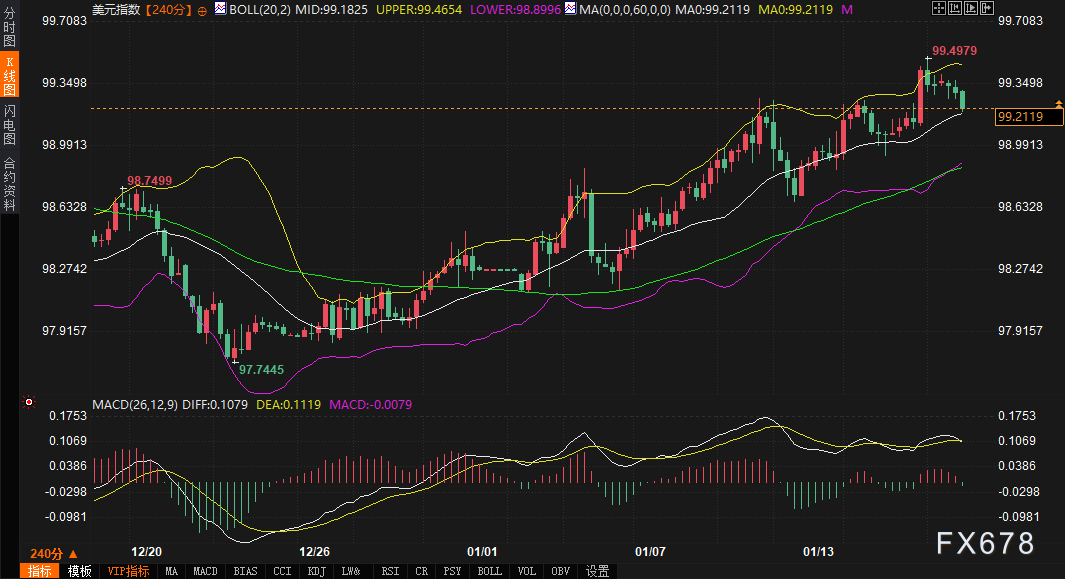Expand the orange arrow at right price axis
The height and width of the screenshot is (579, 1065).
click(x=1058, y=103)
